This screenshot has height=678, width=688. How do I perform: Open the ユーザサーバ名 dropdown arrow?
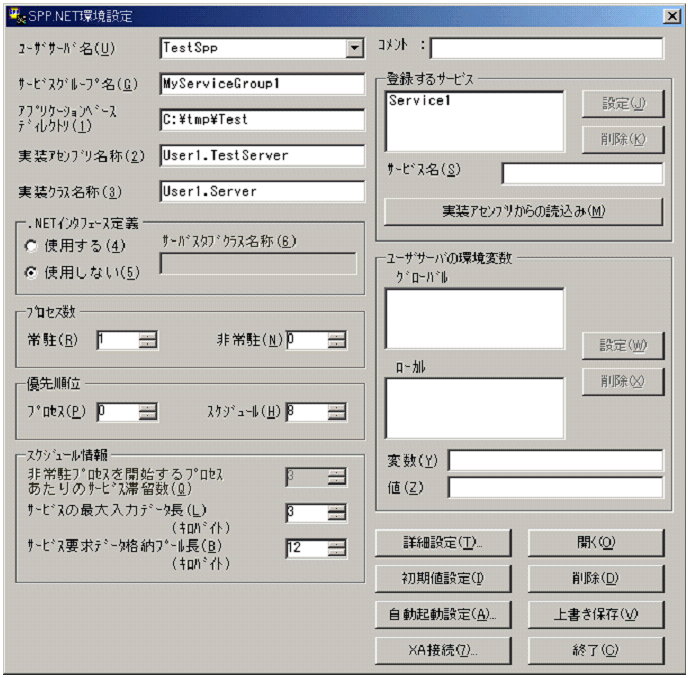point(354,48)
